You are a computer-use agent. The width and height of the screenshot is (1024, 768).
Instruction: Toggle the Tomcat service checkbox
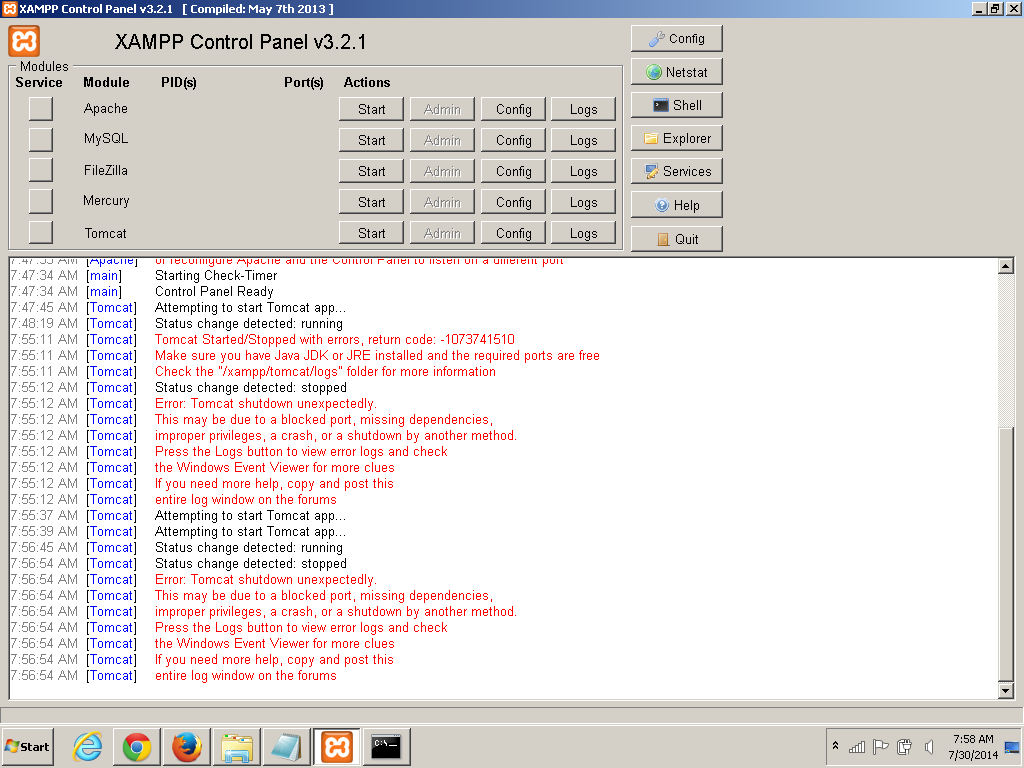coord(40,233)
